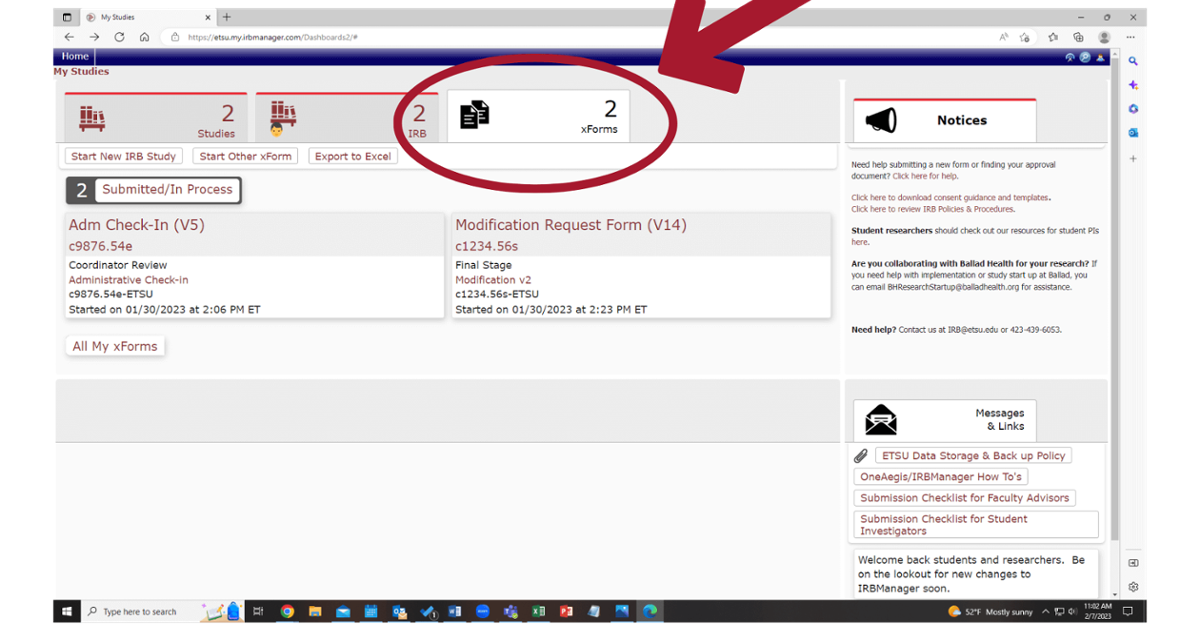This screenshot has width=1200, height=630.
Task: Click the browser refresh button
Action: pos(119,37)
